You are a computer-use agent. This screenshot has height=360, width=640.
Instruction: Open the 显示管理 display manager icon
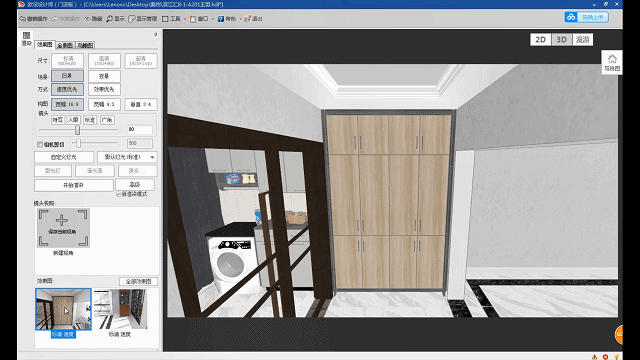point(131,19)
